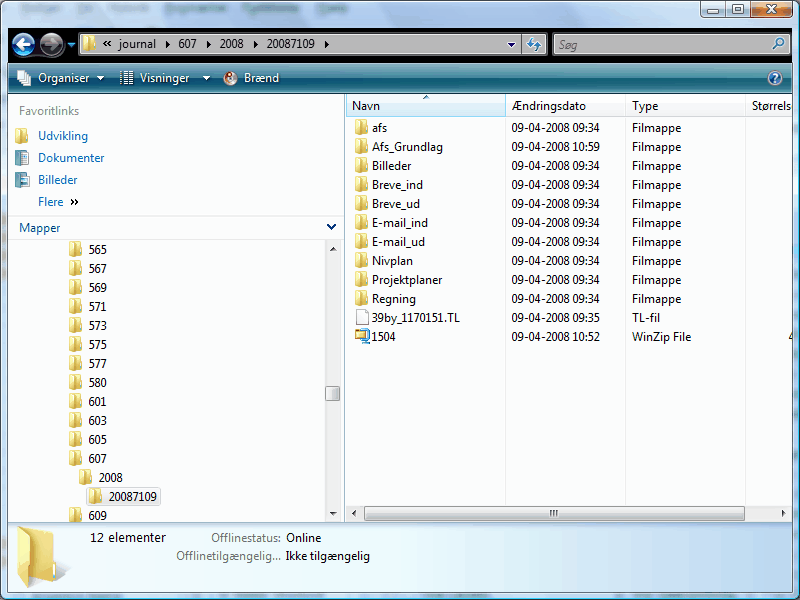Click the journal breadcrumb segment
The width and height of the screenshot is (800, 600).
click(137, 44)
